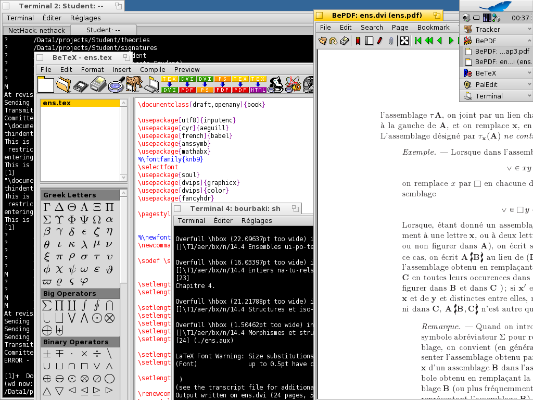Click the new empty document icon in BeTeX
This screenshot has width=533, height=400.
(x=45, y=84)
